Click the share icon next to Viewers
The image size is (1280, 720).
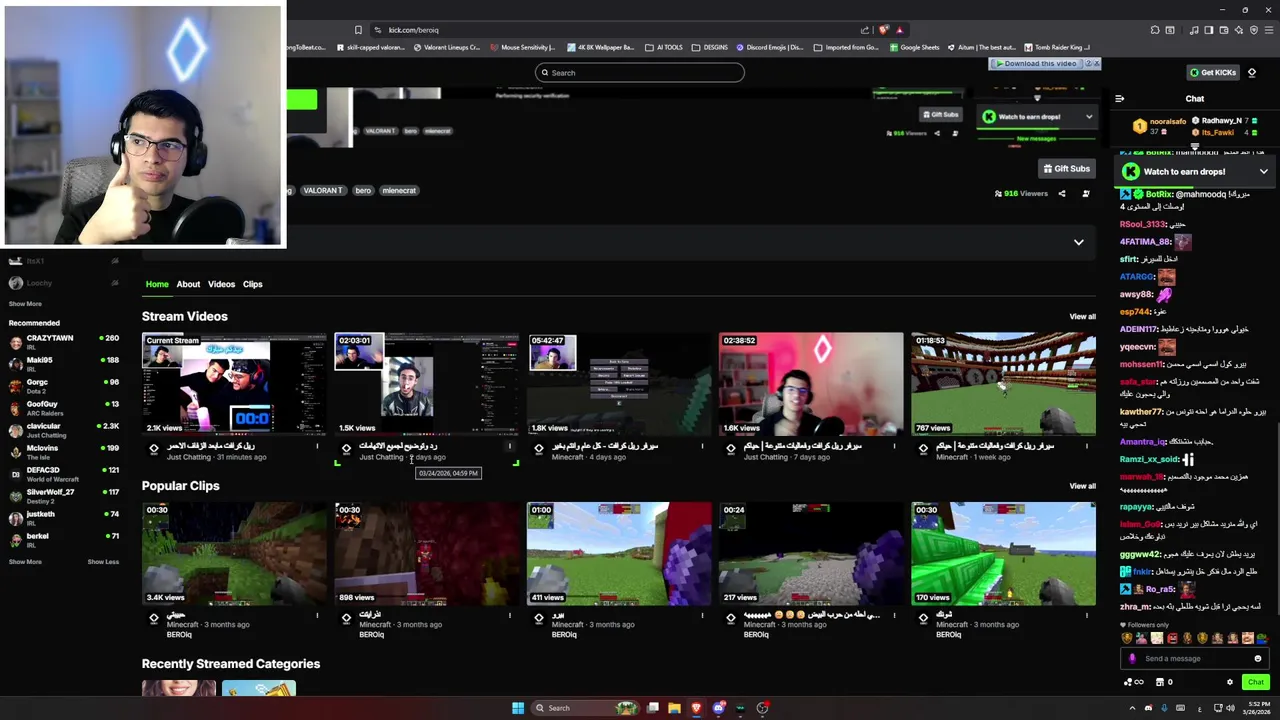(1062, 194)
